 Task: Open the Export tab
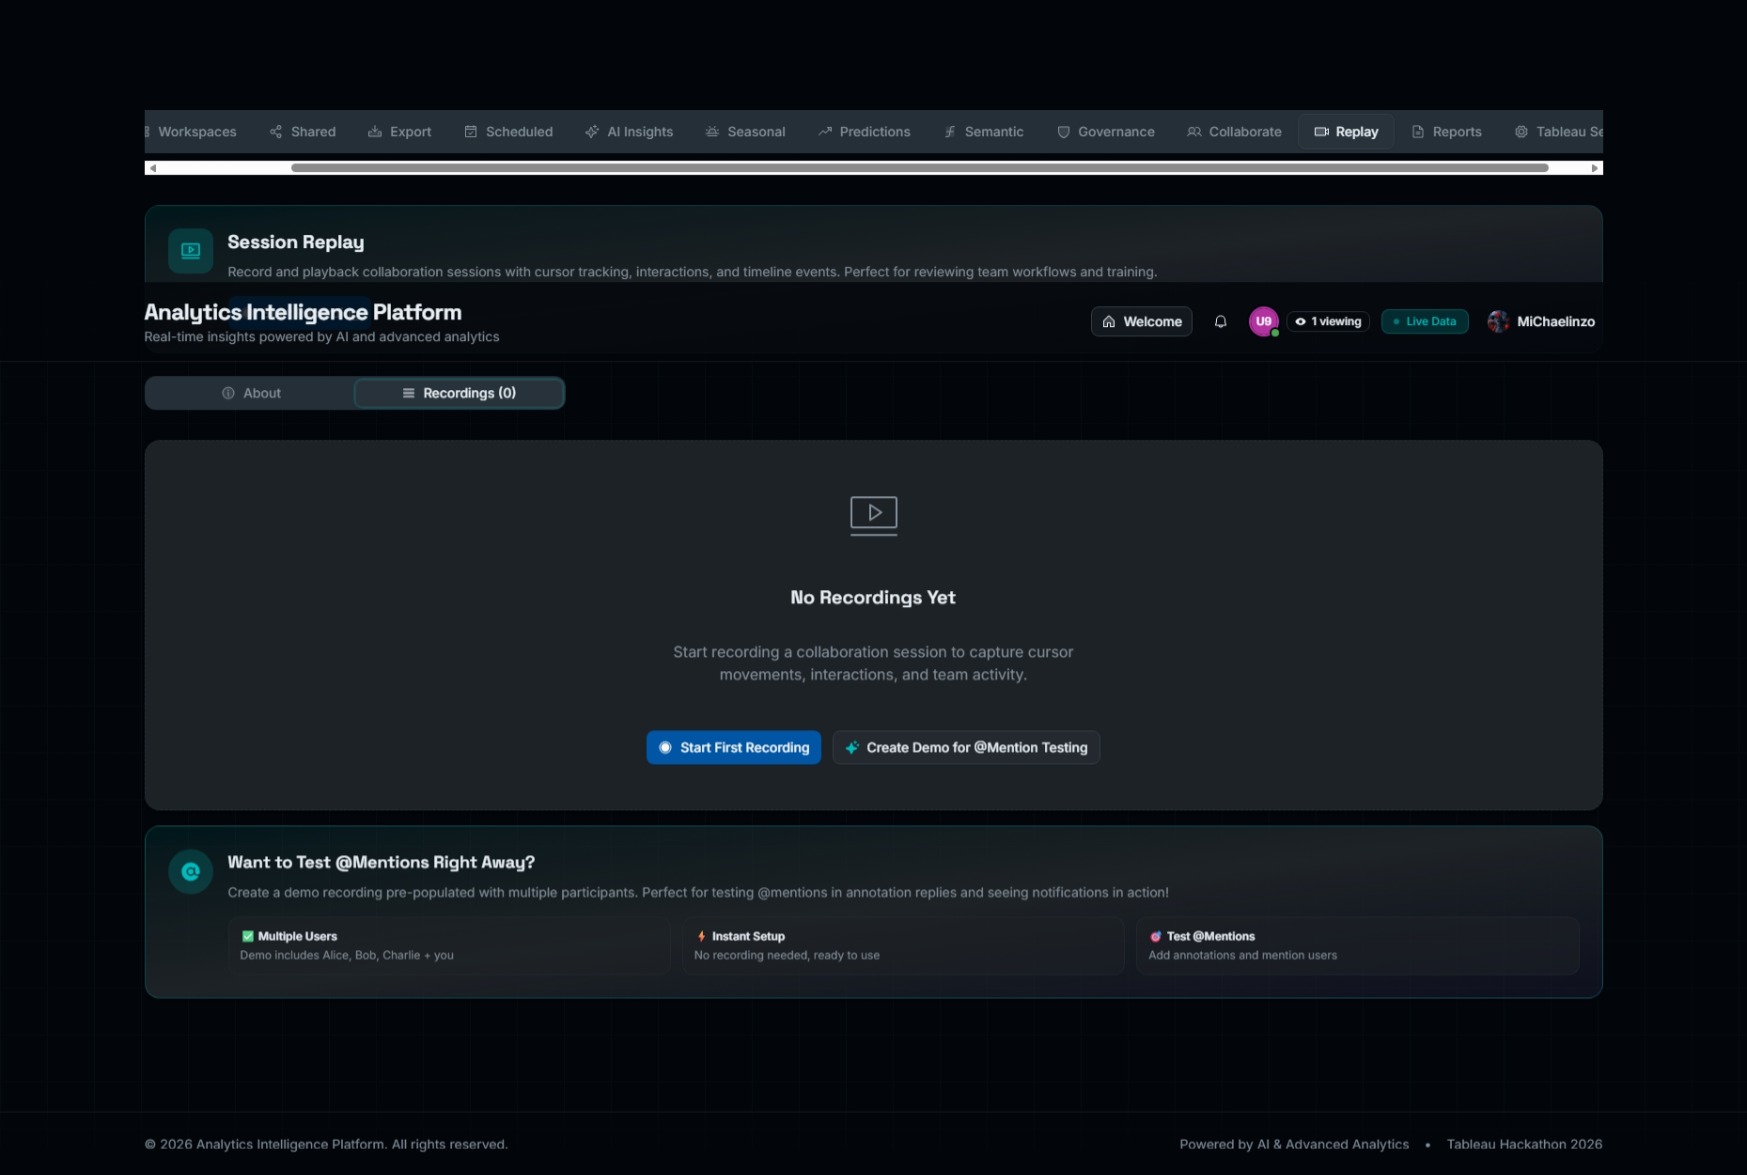[x=400, y=132]
